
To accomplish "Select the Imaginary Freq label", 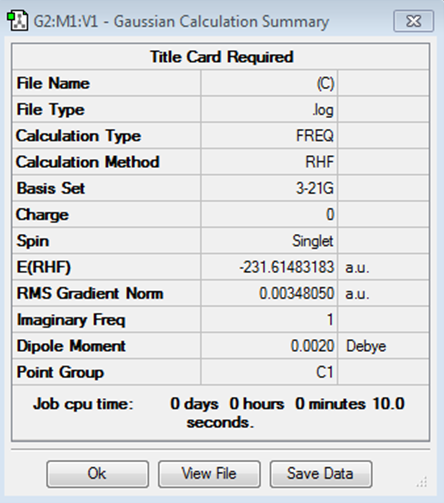I will click(71, 320).
